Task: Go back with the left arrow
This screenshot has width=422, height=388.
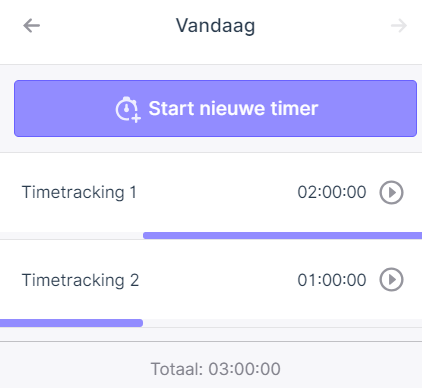Action: [32, 26]
